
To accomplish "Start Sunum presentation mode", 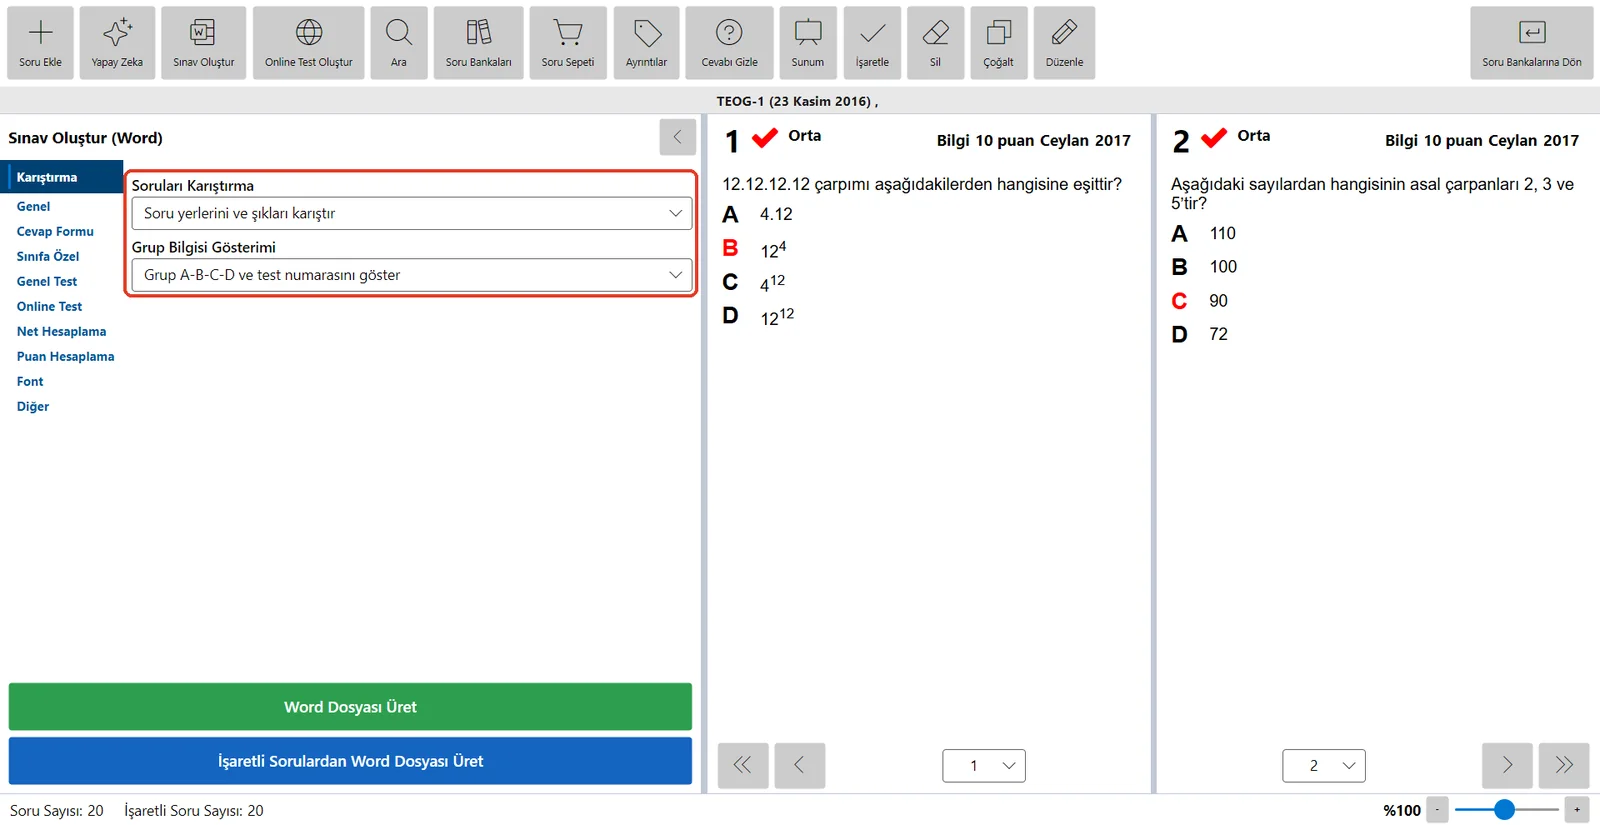I will coord(808,43).
